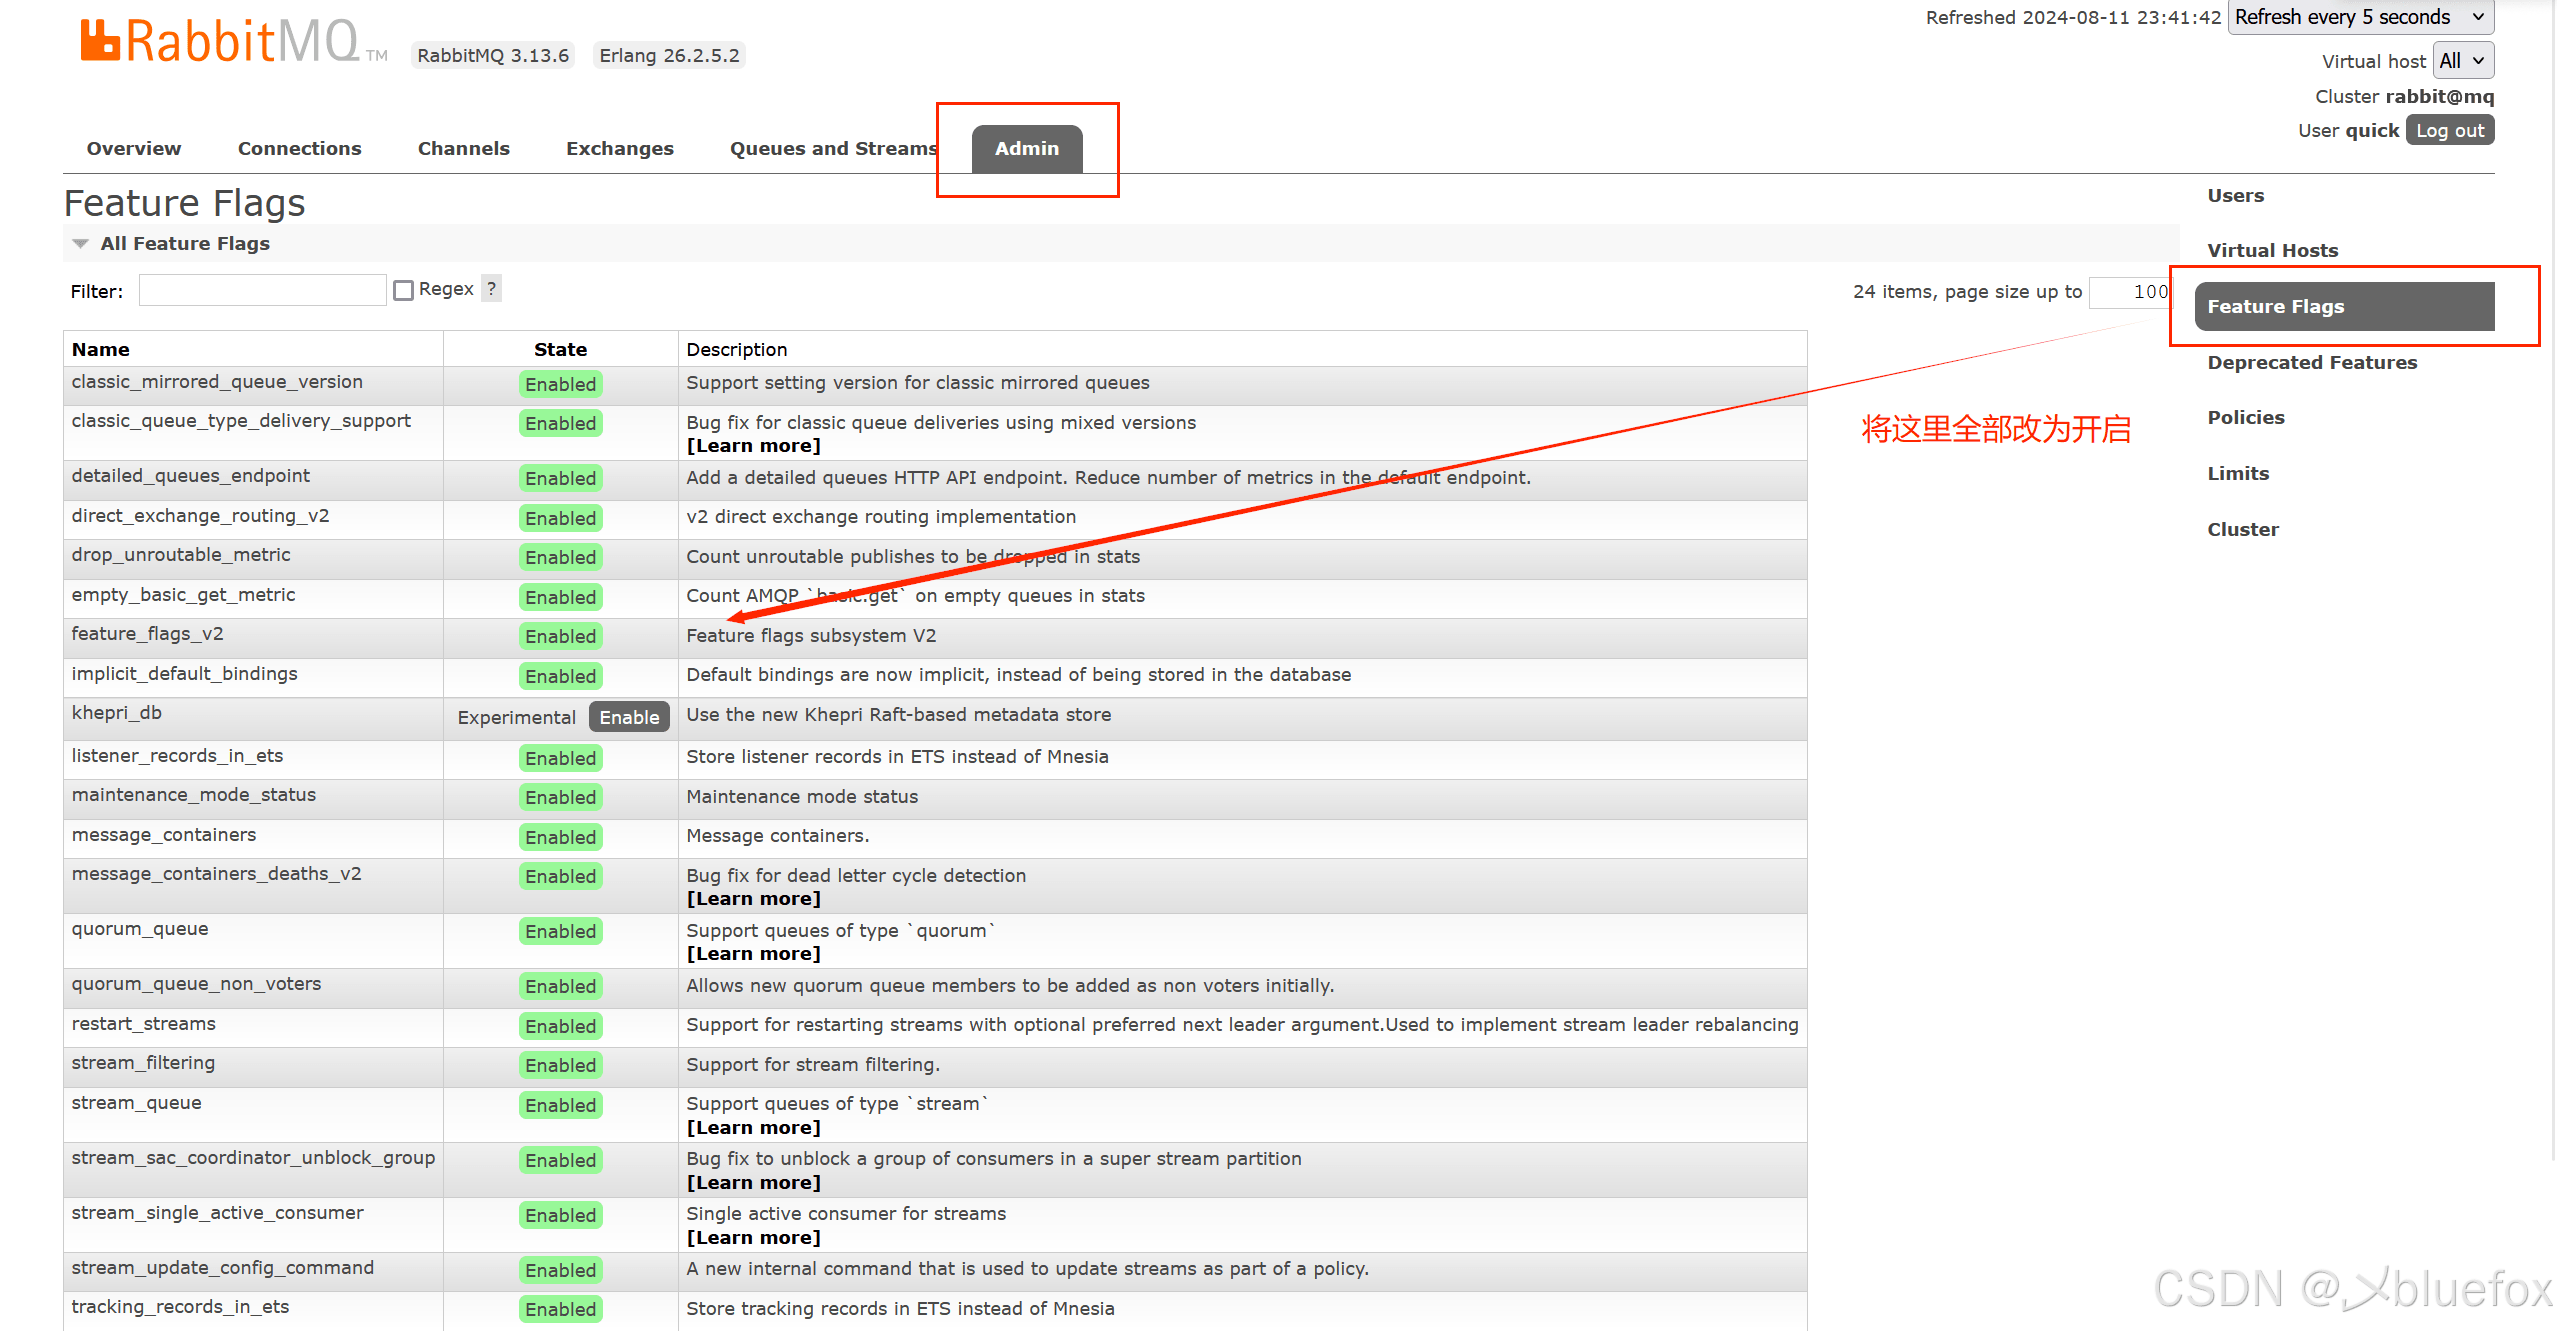Click the RabbitMQ 3.13.6 version badge

[x=493, y=55]
